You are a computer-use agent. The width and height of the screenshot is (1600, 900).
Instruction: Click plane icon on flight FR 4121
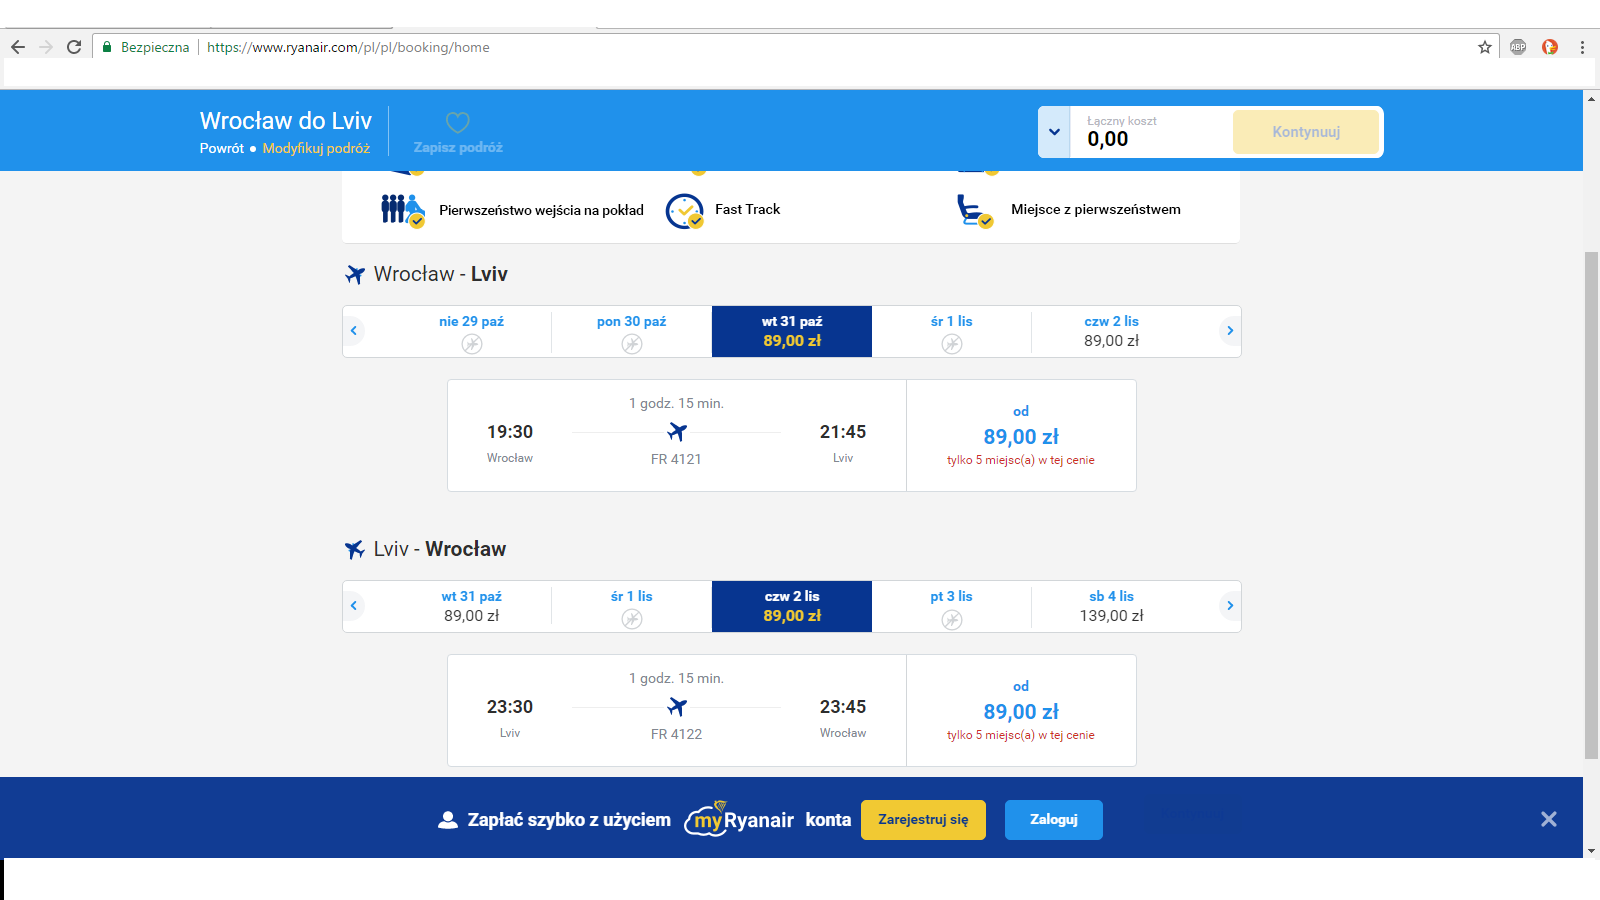pyautogui.click(x=677, y=432)
